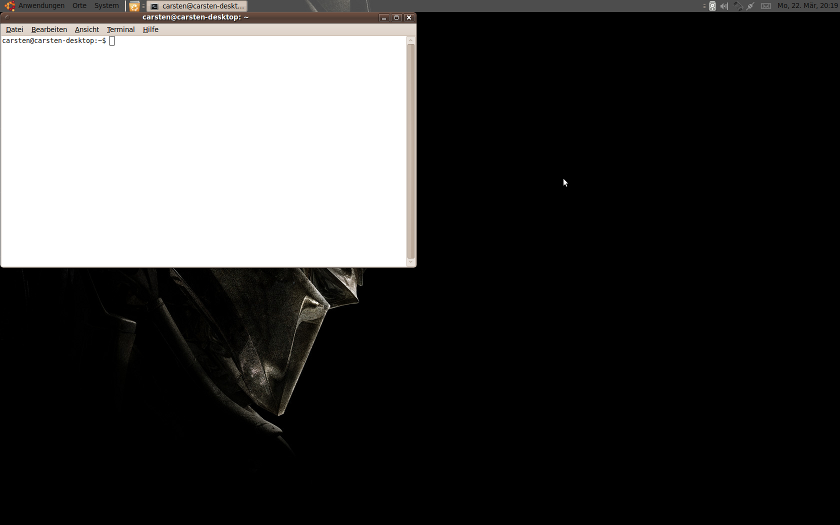Image resolution: width=840 pixels, height=525 pixels.
Task: Open the Hilfe menu
Action: point(151,30)
